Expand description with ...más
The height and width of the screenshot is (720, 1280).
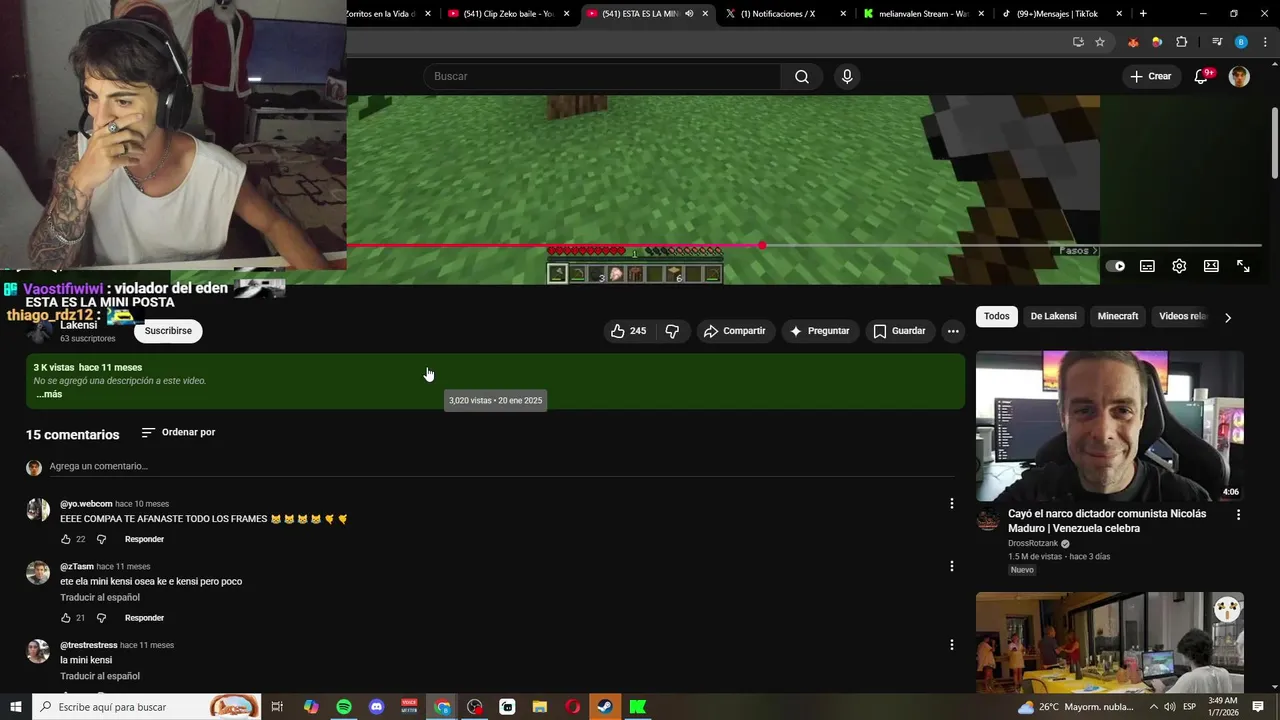(x=49, y=395)
